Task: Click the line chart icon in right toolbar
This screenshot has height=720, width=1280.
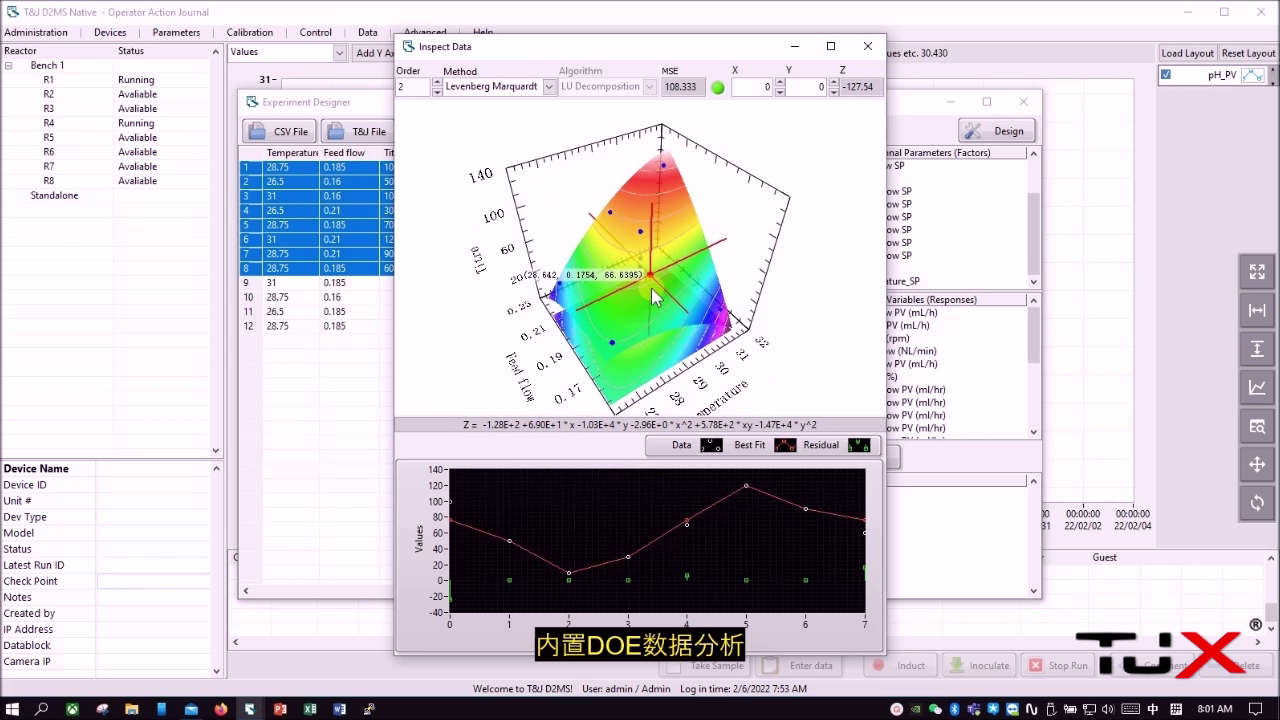Action: 1257,388
